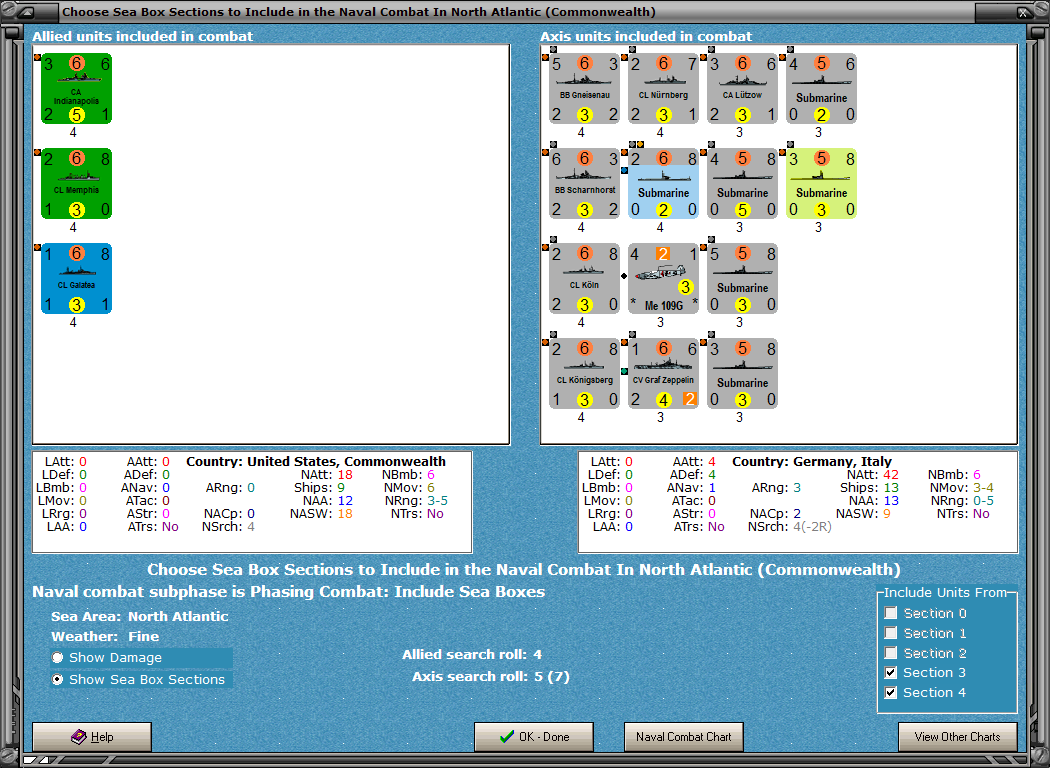Open View Other Charts

coord(958,737)
